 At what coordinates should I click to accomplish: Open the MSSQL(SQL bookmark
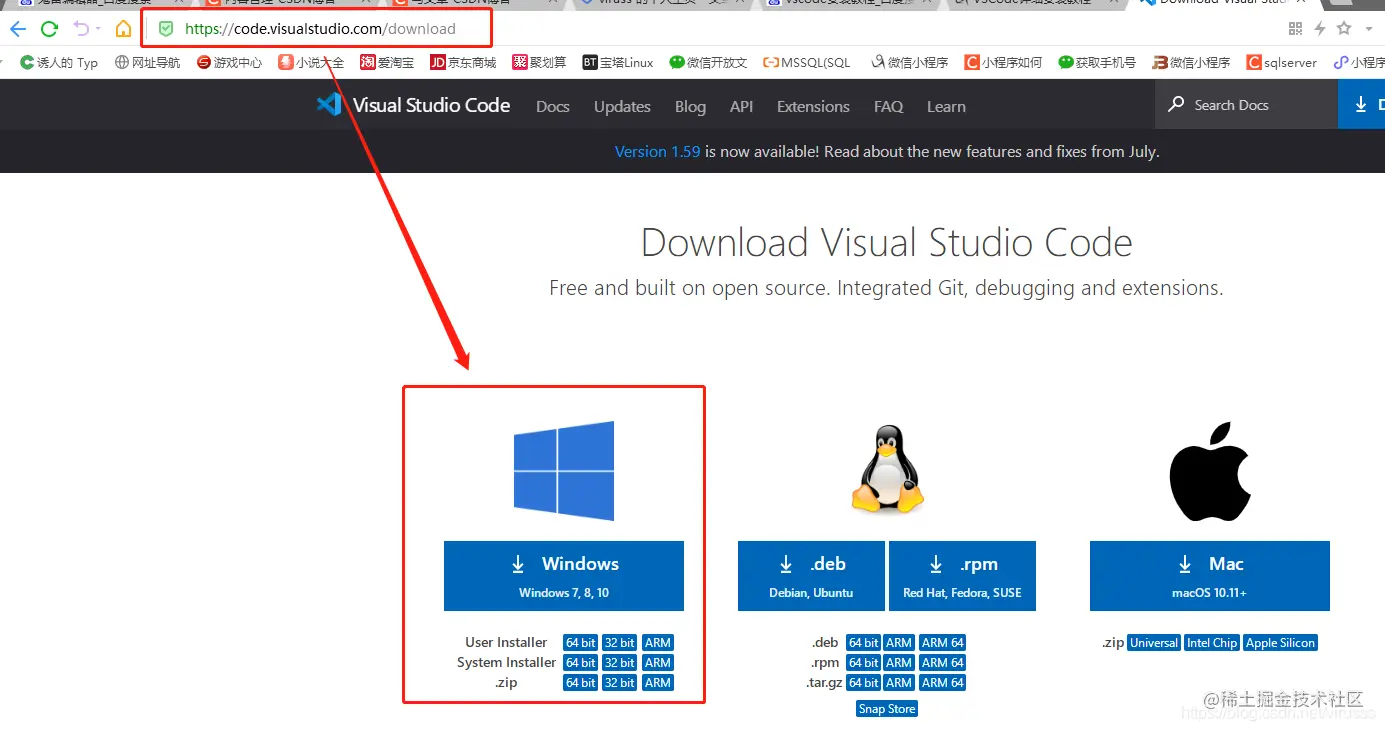point(807,62)
